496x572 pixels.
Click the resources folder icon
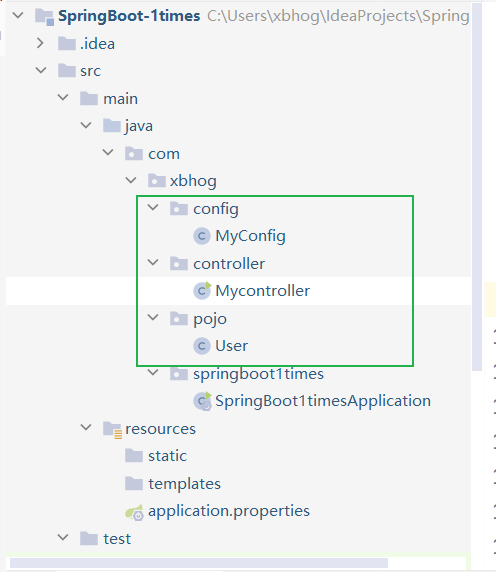[112, 429]
